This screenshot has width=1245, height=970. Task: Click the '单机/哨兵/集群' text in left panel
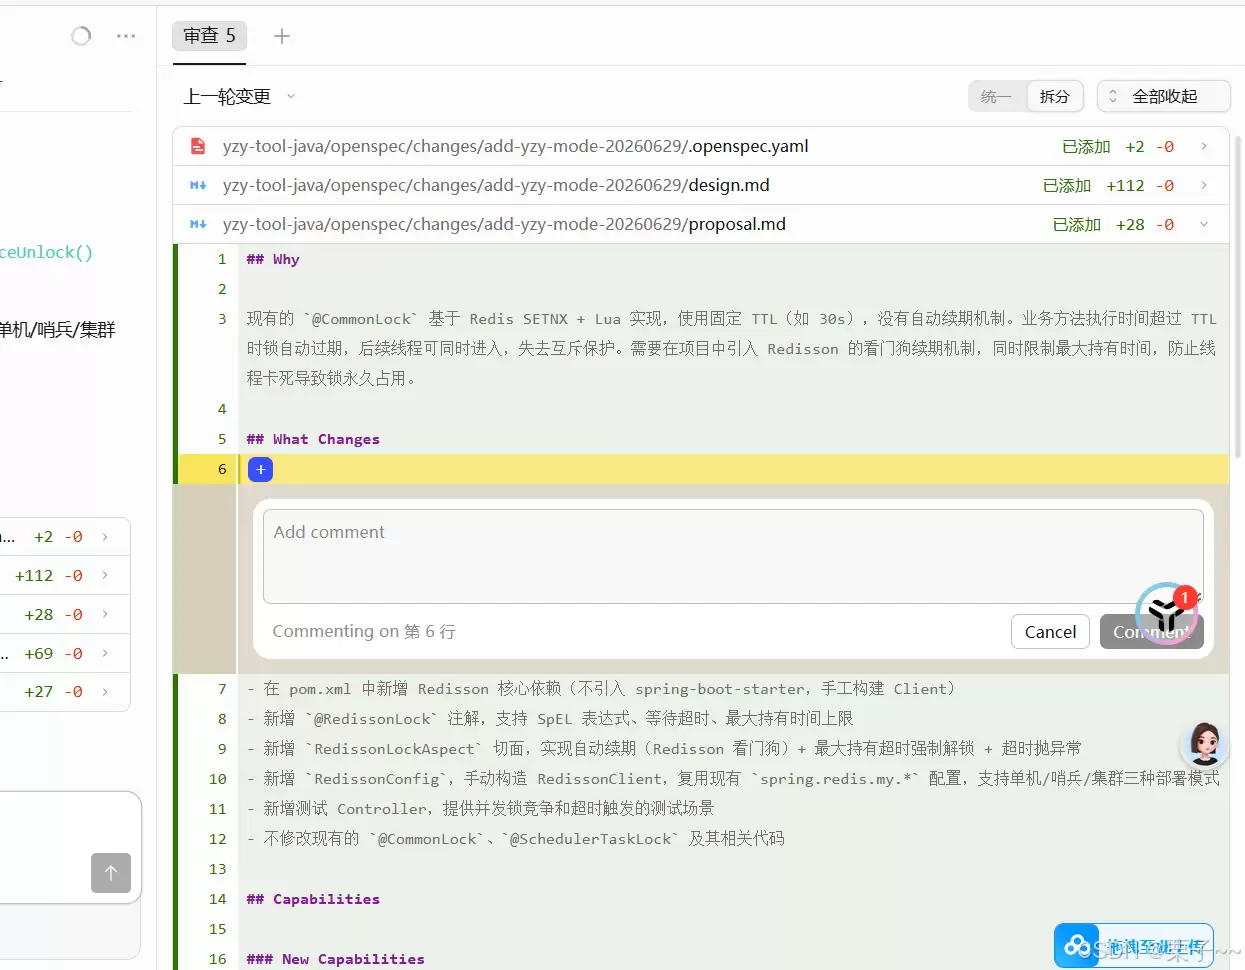pos(57,329)
